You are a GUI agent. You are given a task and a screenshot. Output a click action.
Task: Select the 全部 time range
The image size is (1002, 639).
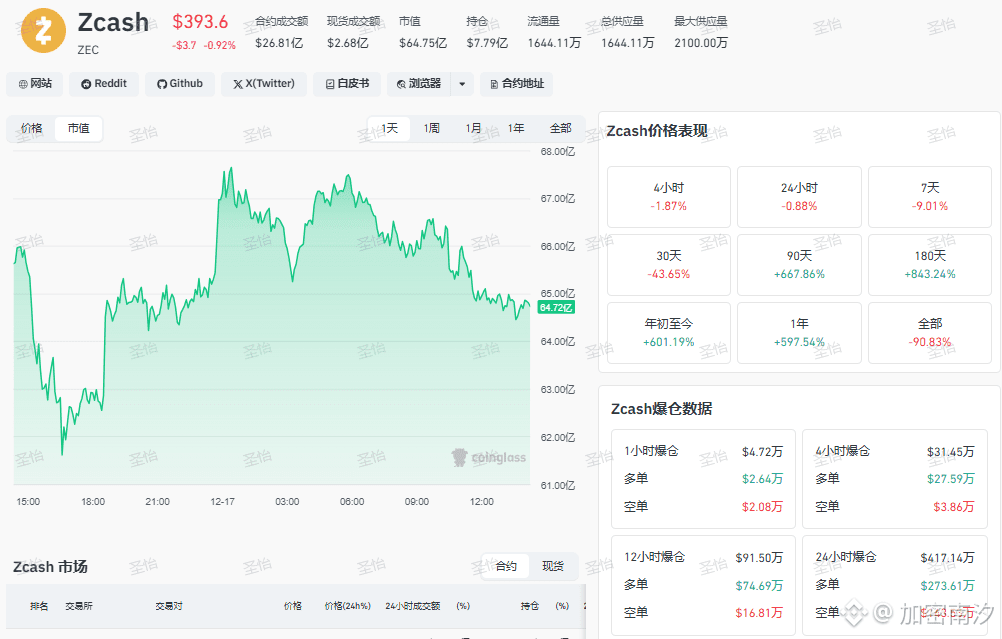pyautogui.click(x=560, y=128)
